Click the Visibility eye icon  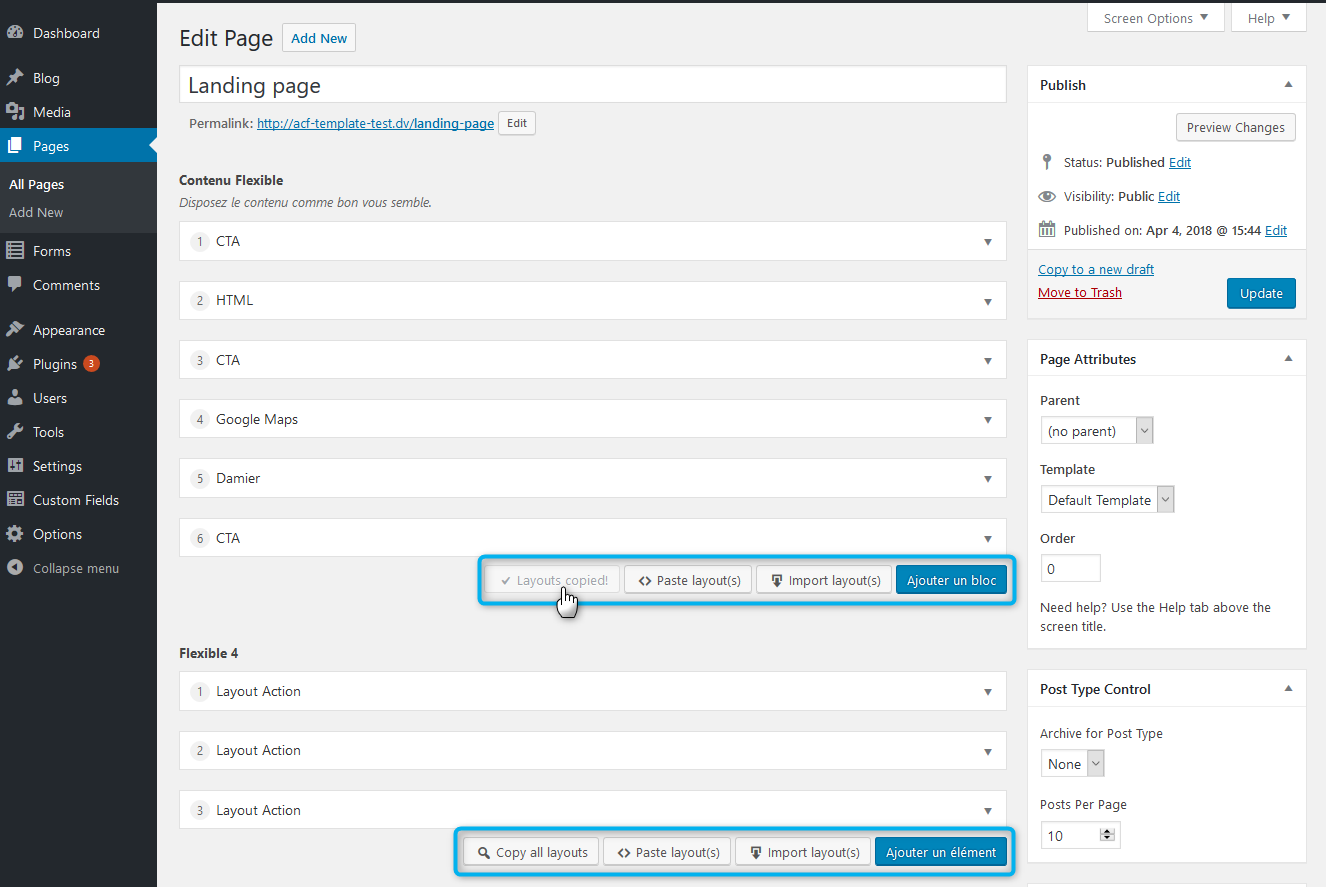pyautogui.click(x=1047, y=196)
